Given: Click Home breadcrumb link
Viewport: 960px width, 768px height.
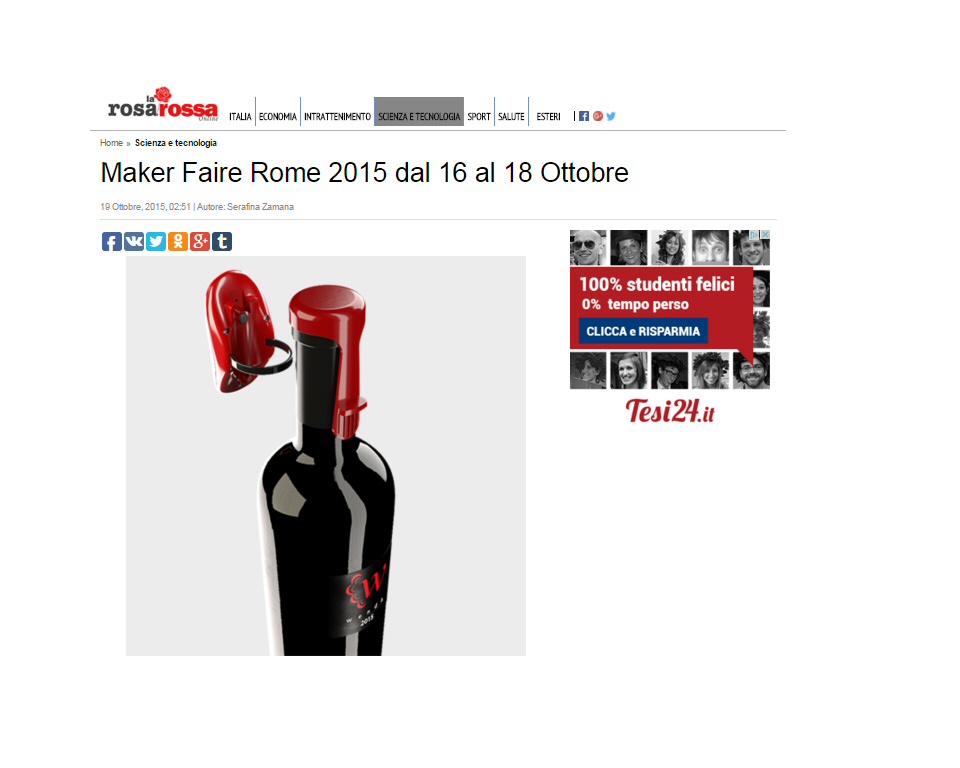Looking at the screenshot, I should pyautogui.click(x=111, y=143).
